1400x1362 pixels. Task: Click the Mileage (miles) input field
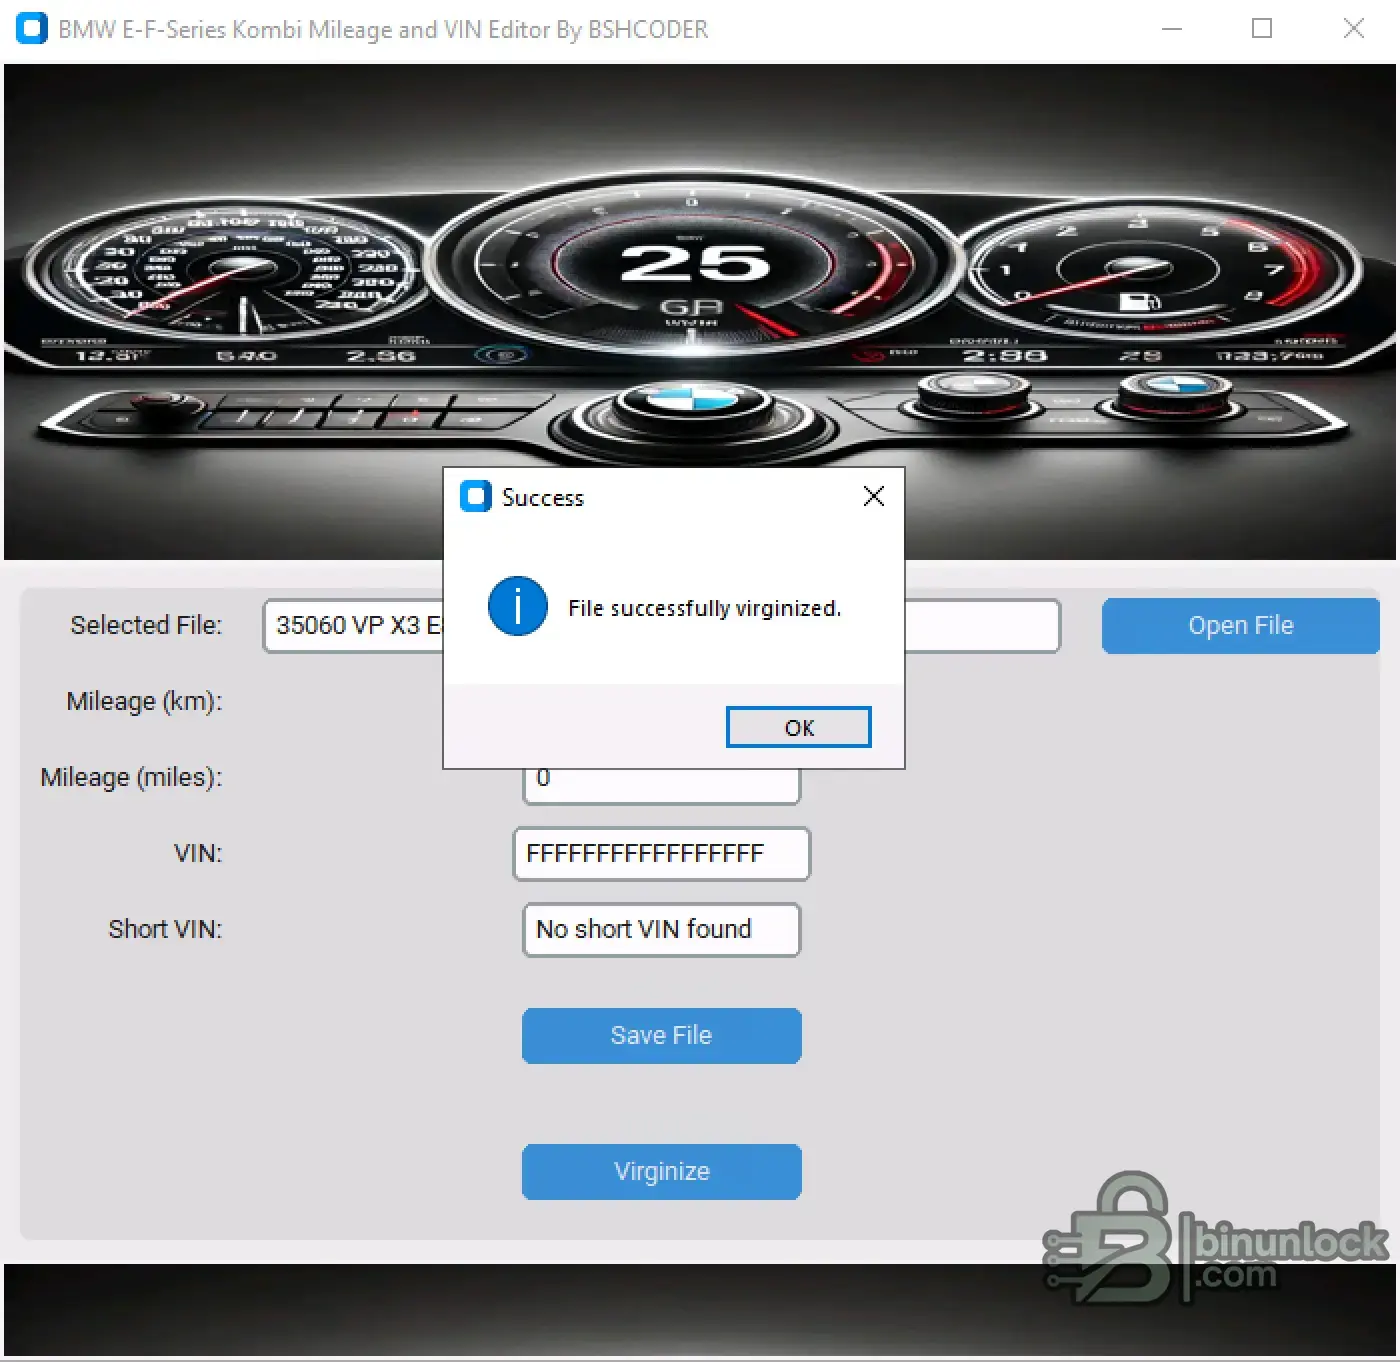point(661,786)
